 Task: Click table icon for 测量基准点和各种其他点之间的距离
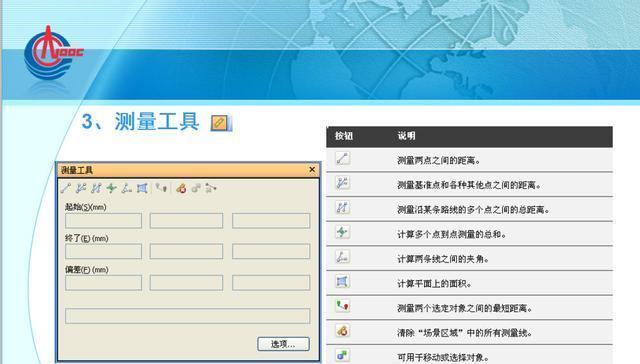(x=342, y=183)
